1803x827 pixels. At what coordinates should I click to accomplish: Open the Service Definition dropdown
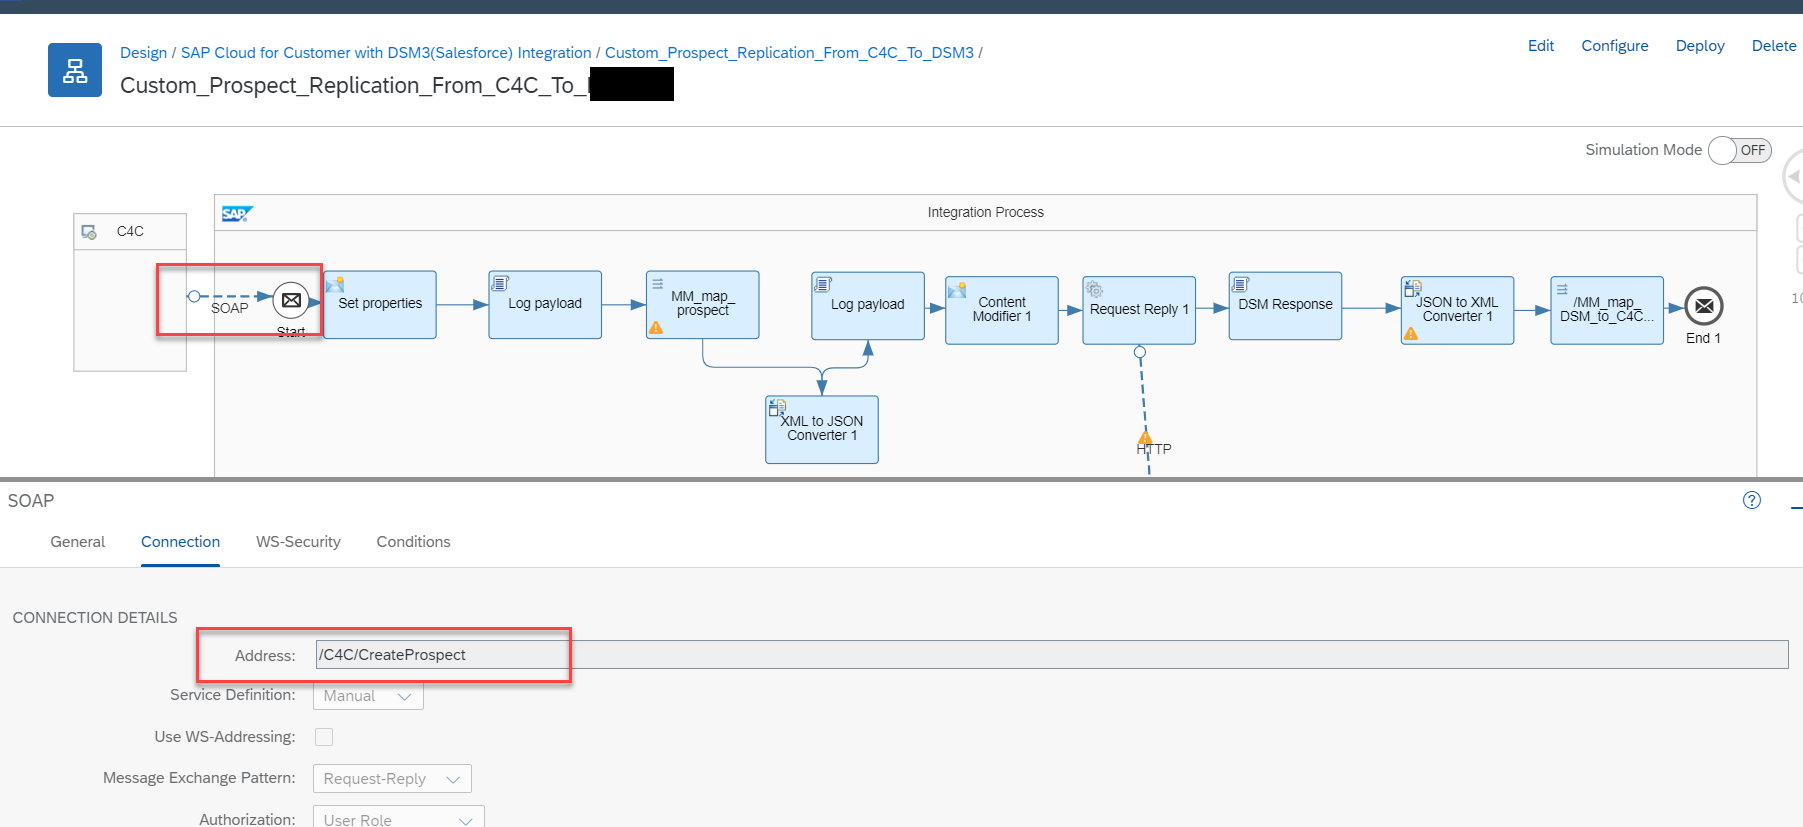(x=368, y=696)
